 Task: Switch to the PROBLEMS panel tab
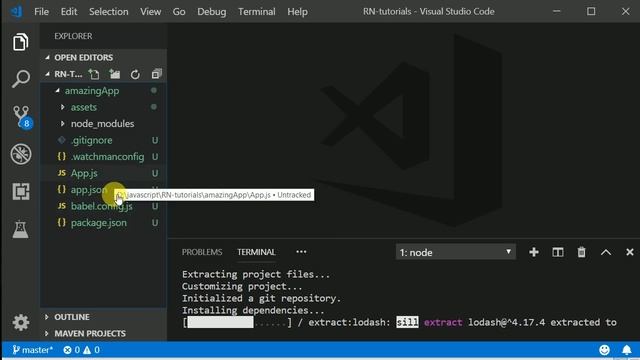(x=202, y=252)
